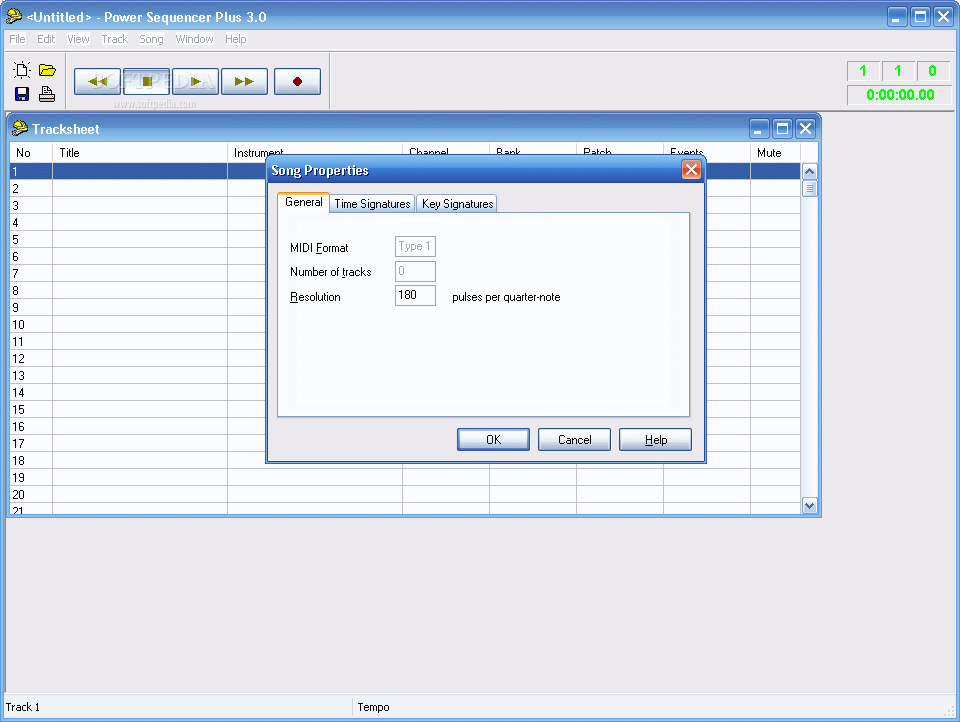Click the Print icon in toolbar
This screenshot has height=722, width=960.
coord(47,94)
